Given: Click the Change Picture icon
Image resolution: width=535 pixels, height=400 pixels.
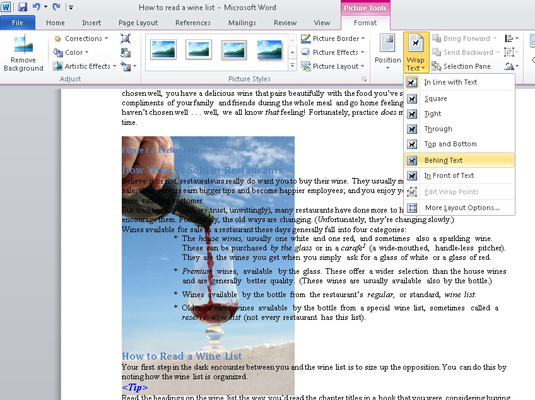Looking at the screenshot, I should (x=126, y=52).
